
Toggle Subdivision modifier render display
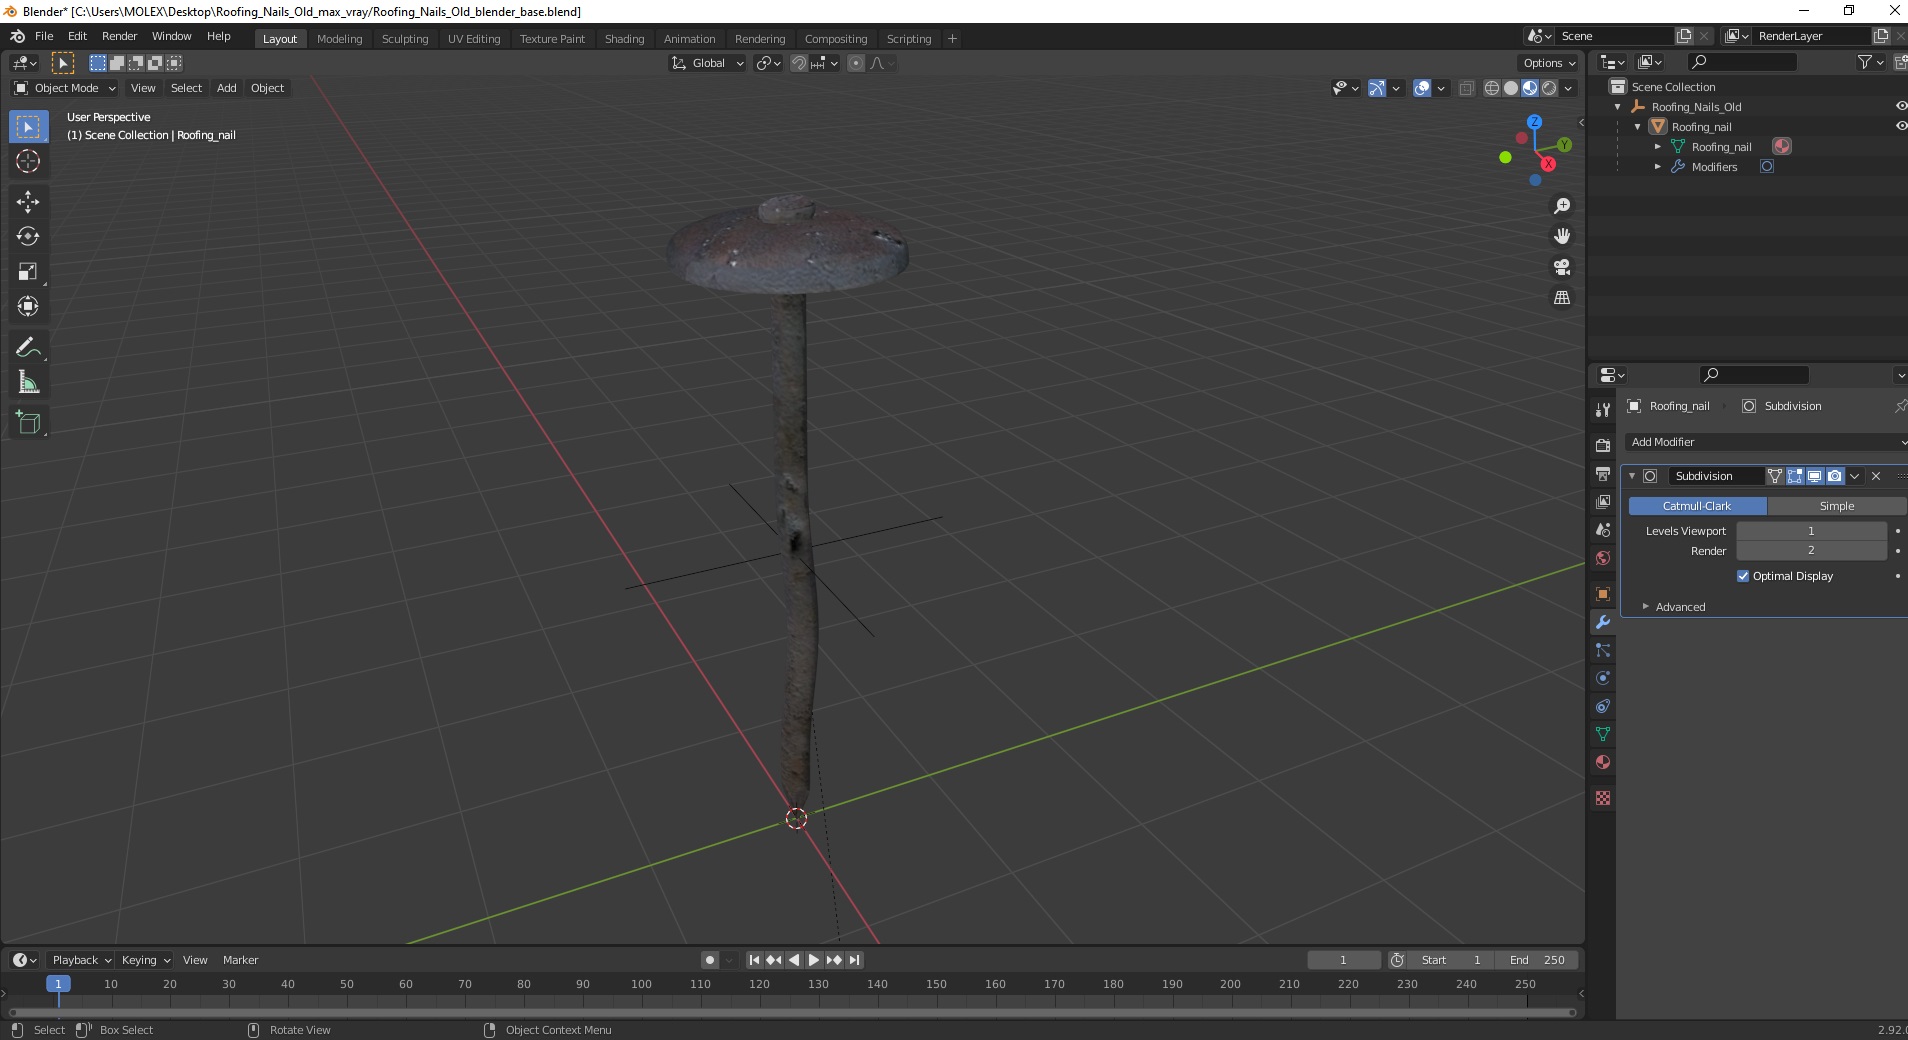point(1834,476)
